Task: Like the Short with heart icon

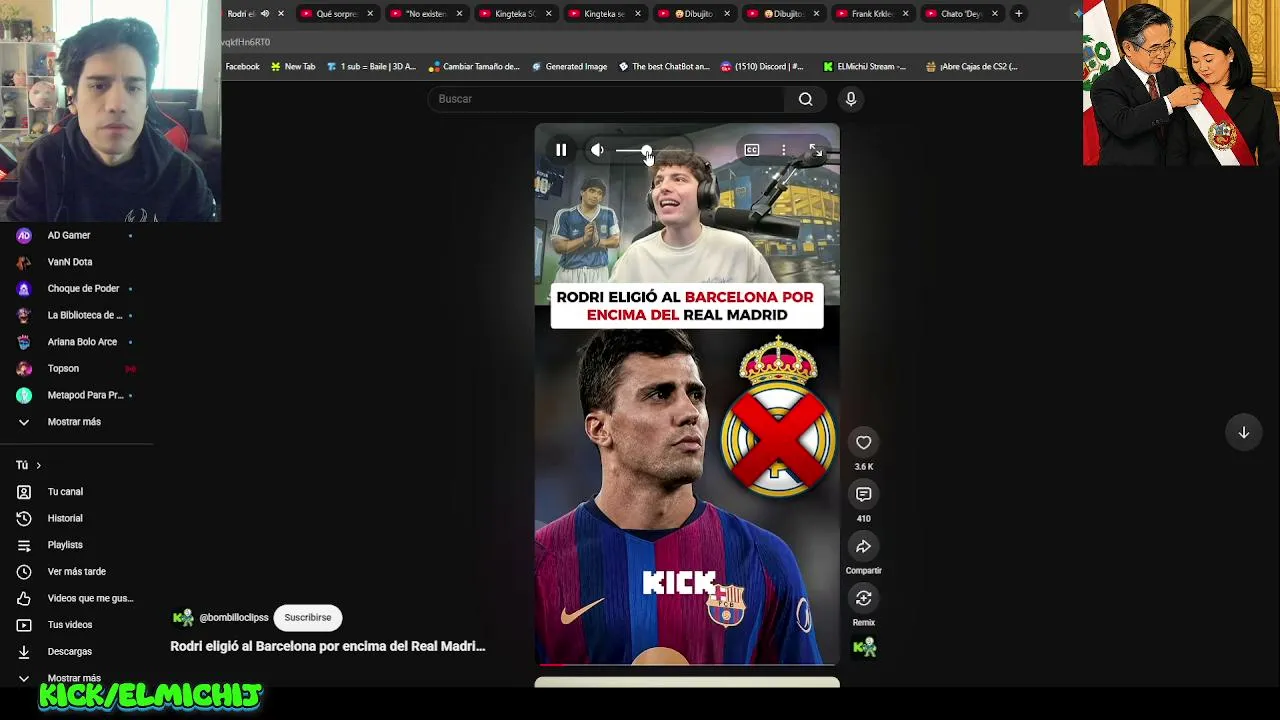Action: [x=864, y=442]
